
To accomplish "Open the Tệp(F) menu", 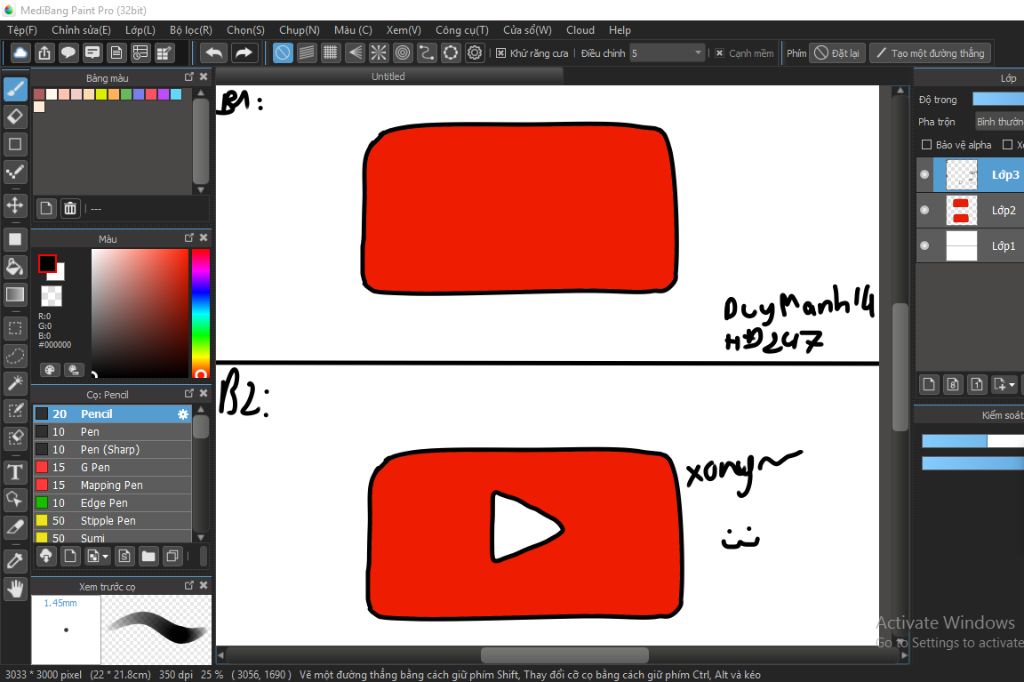I will tap(22, 30).
